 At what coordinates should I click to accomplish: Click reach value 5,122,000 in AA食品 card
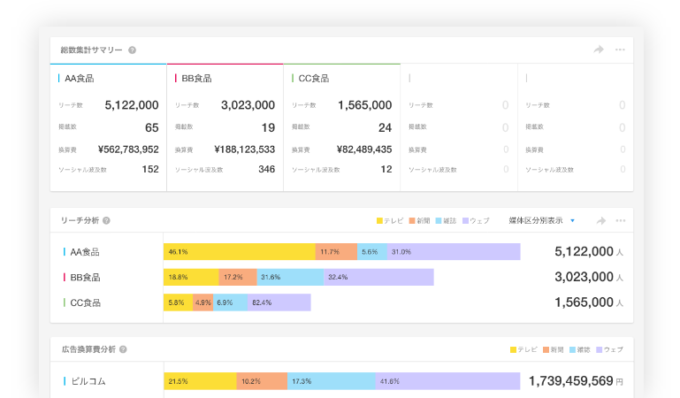[x=131, y=105]
